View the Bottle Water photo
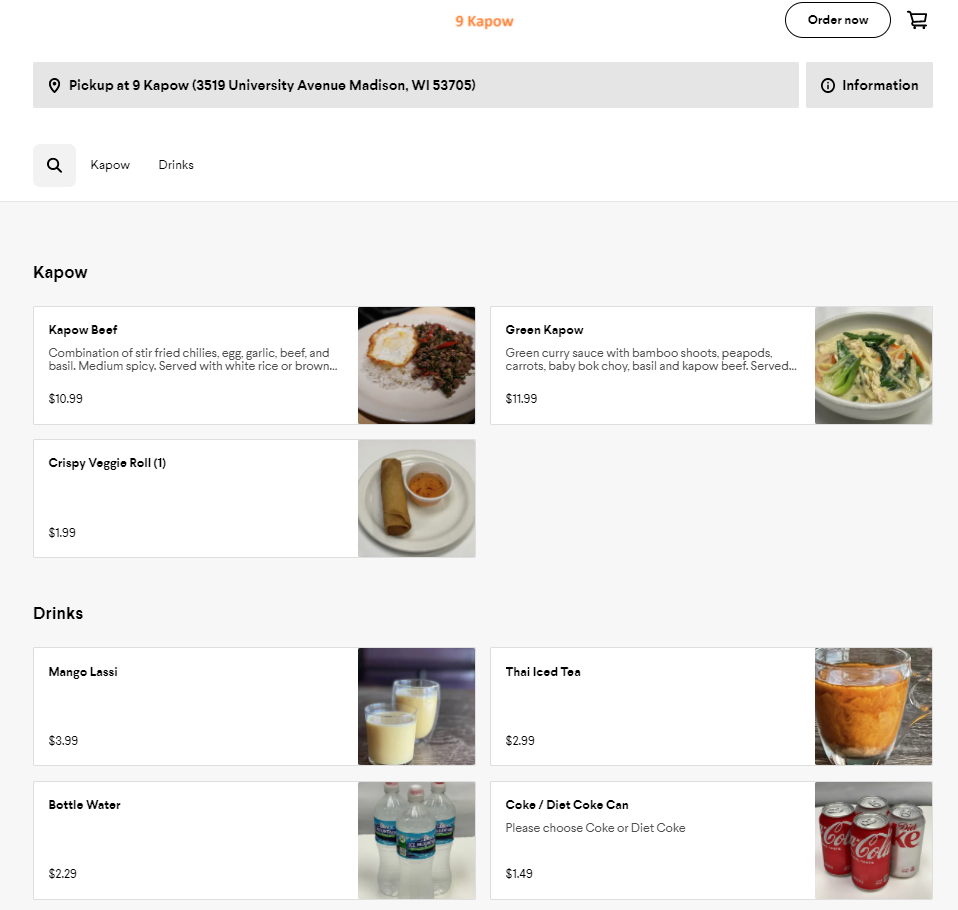 coord(416,840)
